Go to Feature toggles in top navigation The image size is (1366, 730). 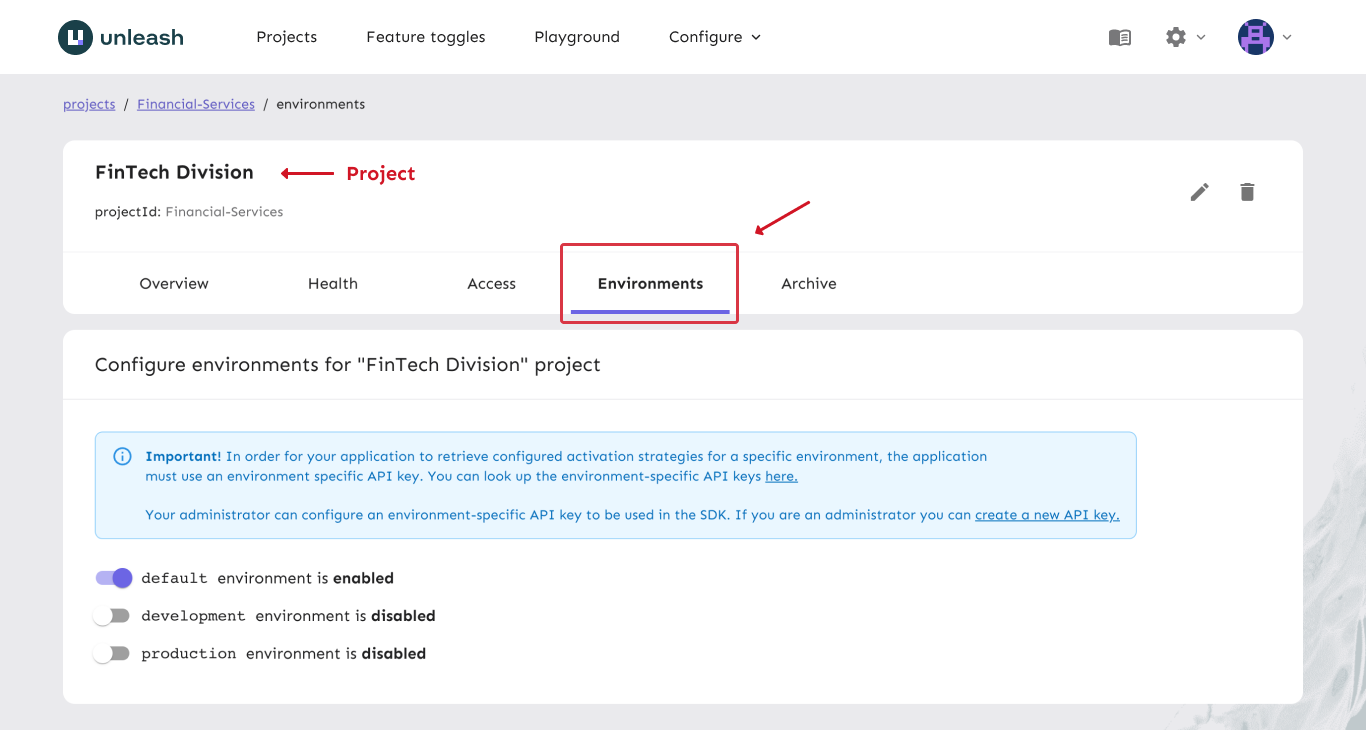pos(425,37)
